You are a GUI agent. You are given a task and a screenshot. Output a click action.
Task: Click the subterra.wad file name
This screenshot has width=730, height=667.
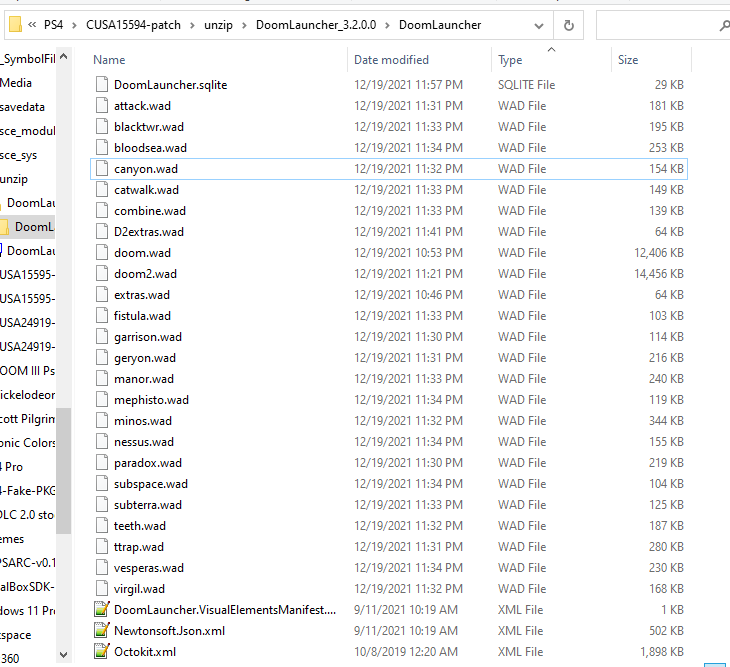pyautogui.click(x=148, y=504)
